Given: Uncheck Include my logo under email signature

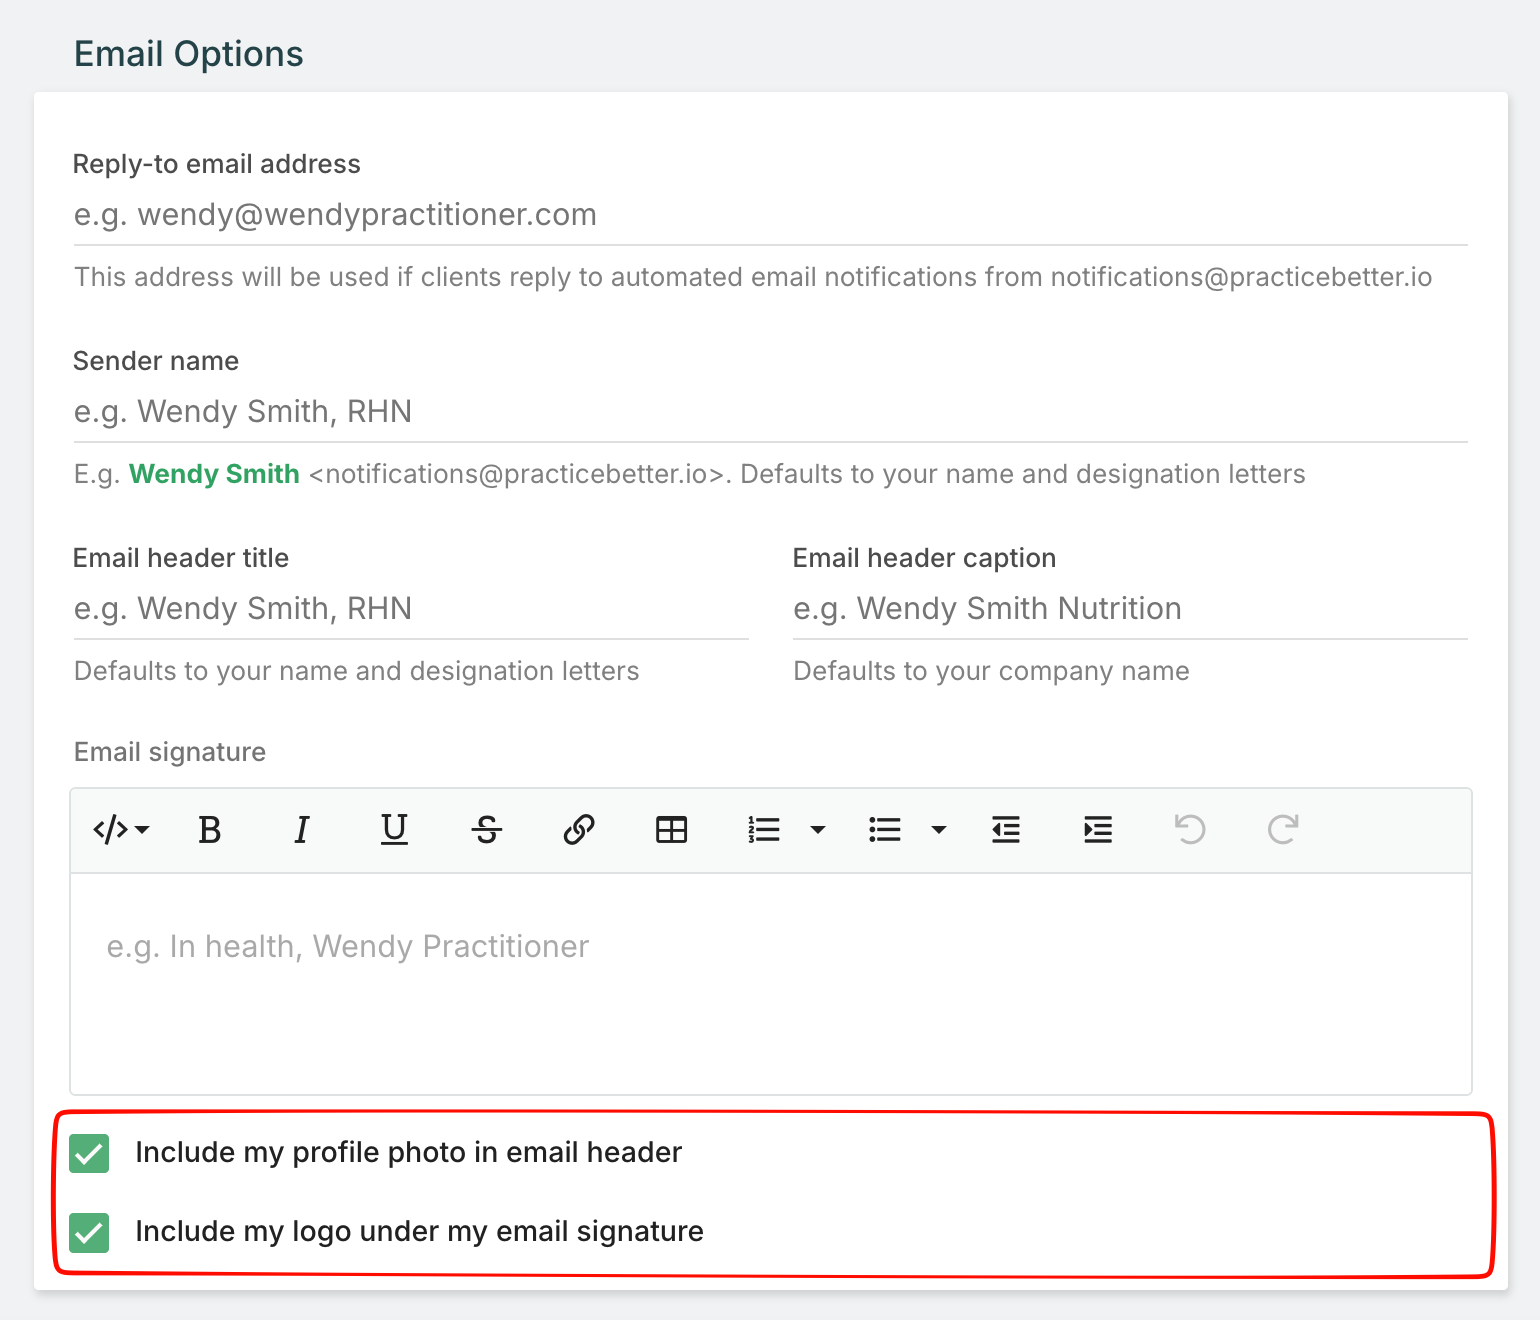Looking at the screenshot, I should click(x=90, y=1232).
